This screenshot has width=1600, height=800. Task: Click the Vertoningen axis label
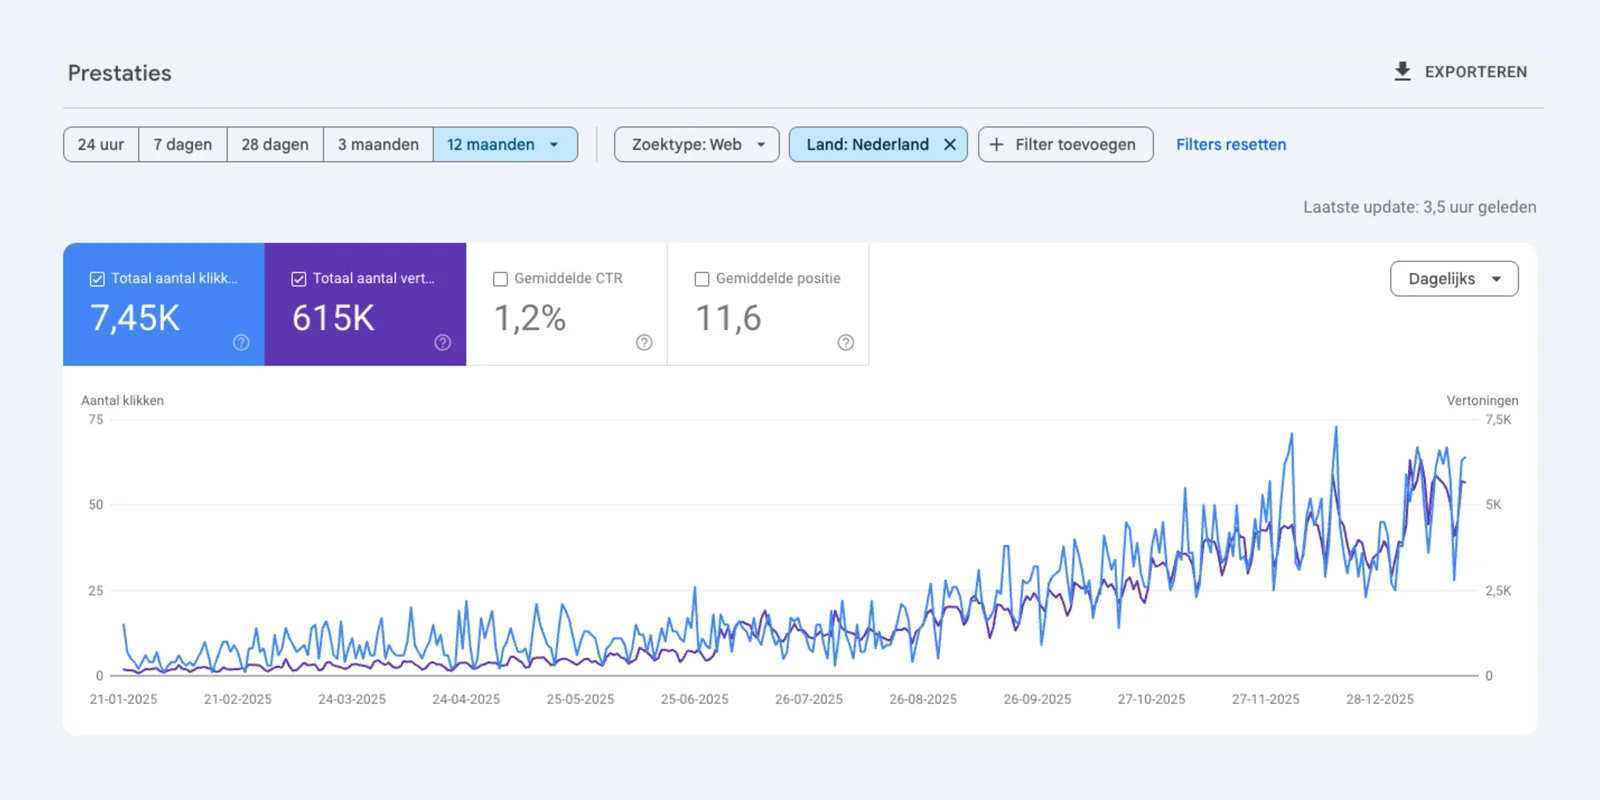point(1482,401)
